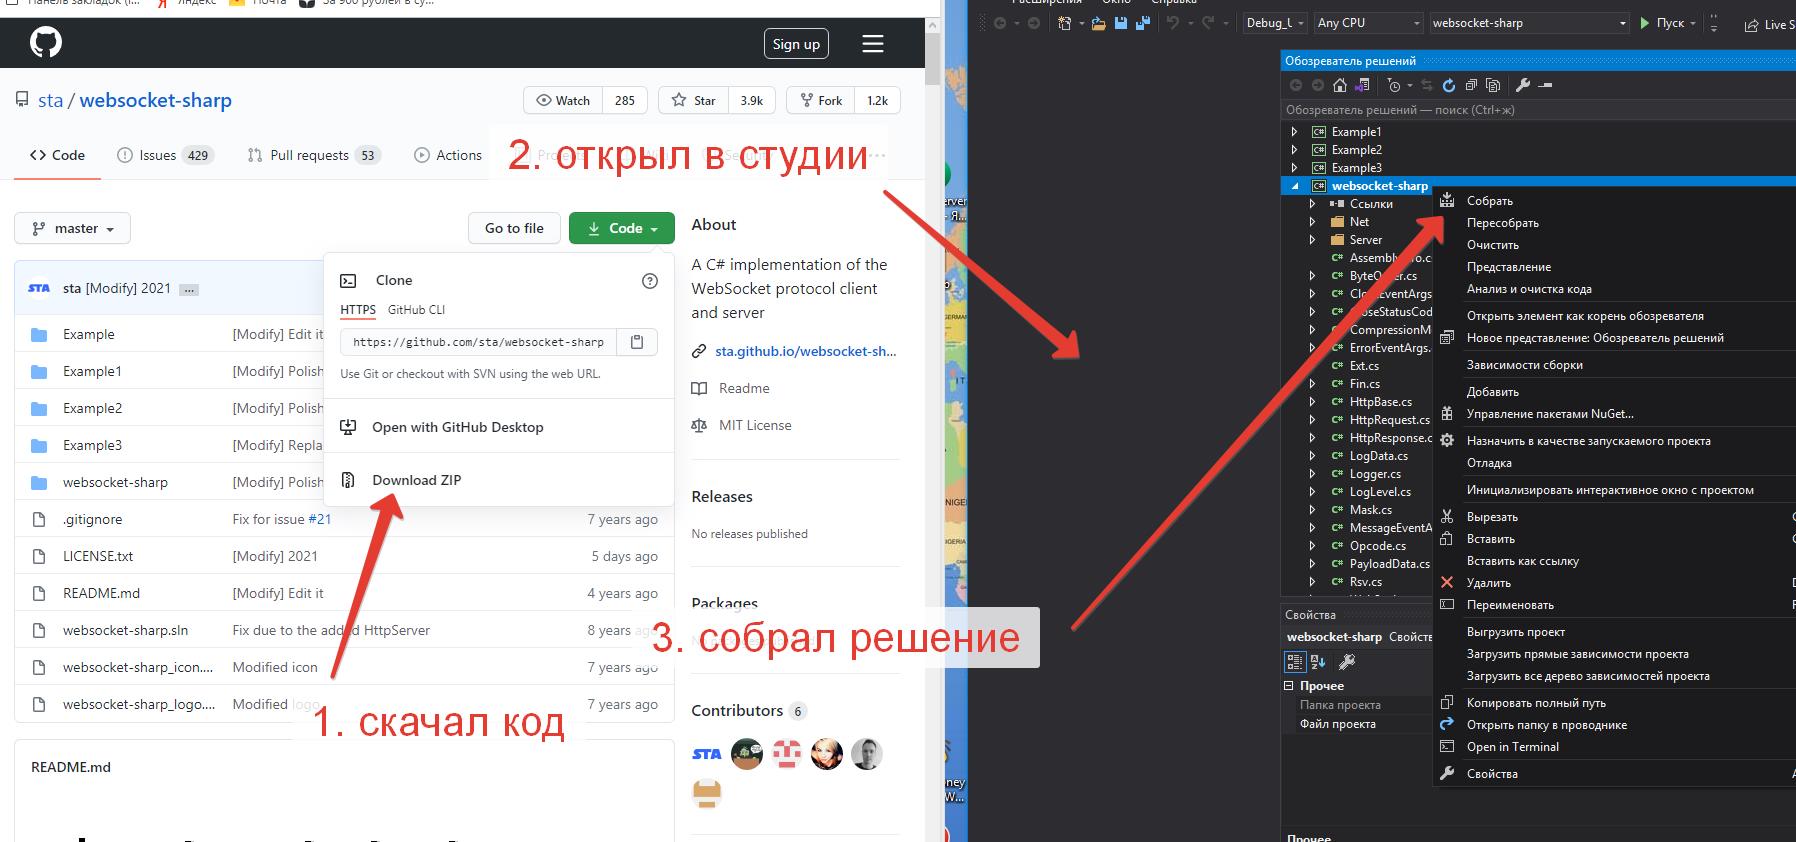Viewport: 1796px width, 842px height.
Task: Collapse the Прочее properties category
Action: point(1289,686)
